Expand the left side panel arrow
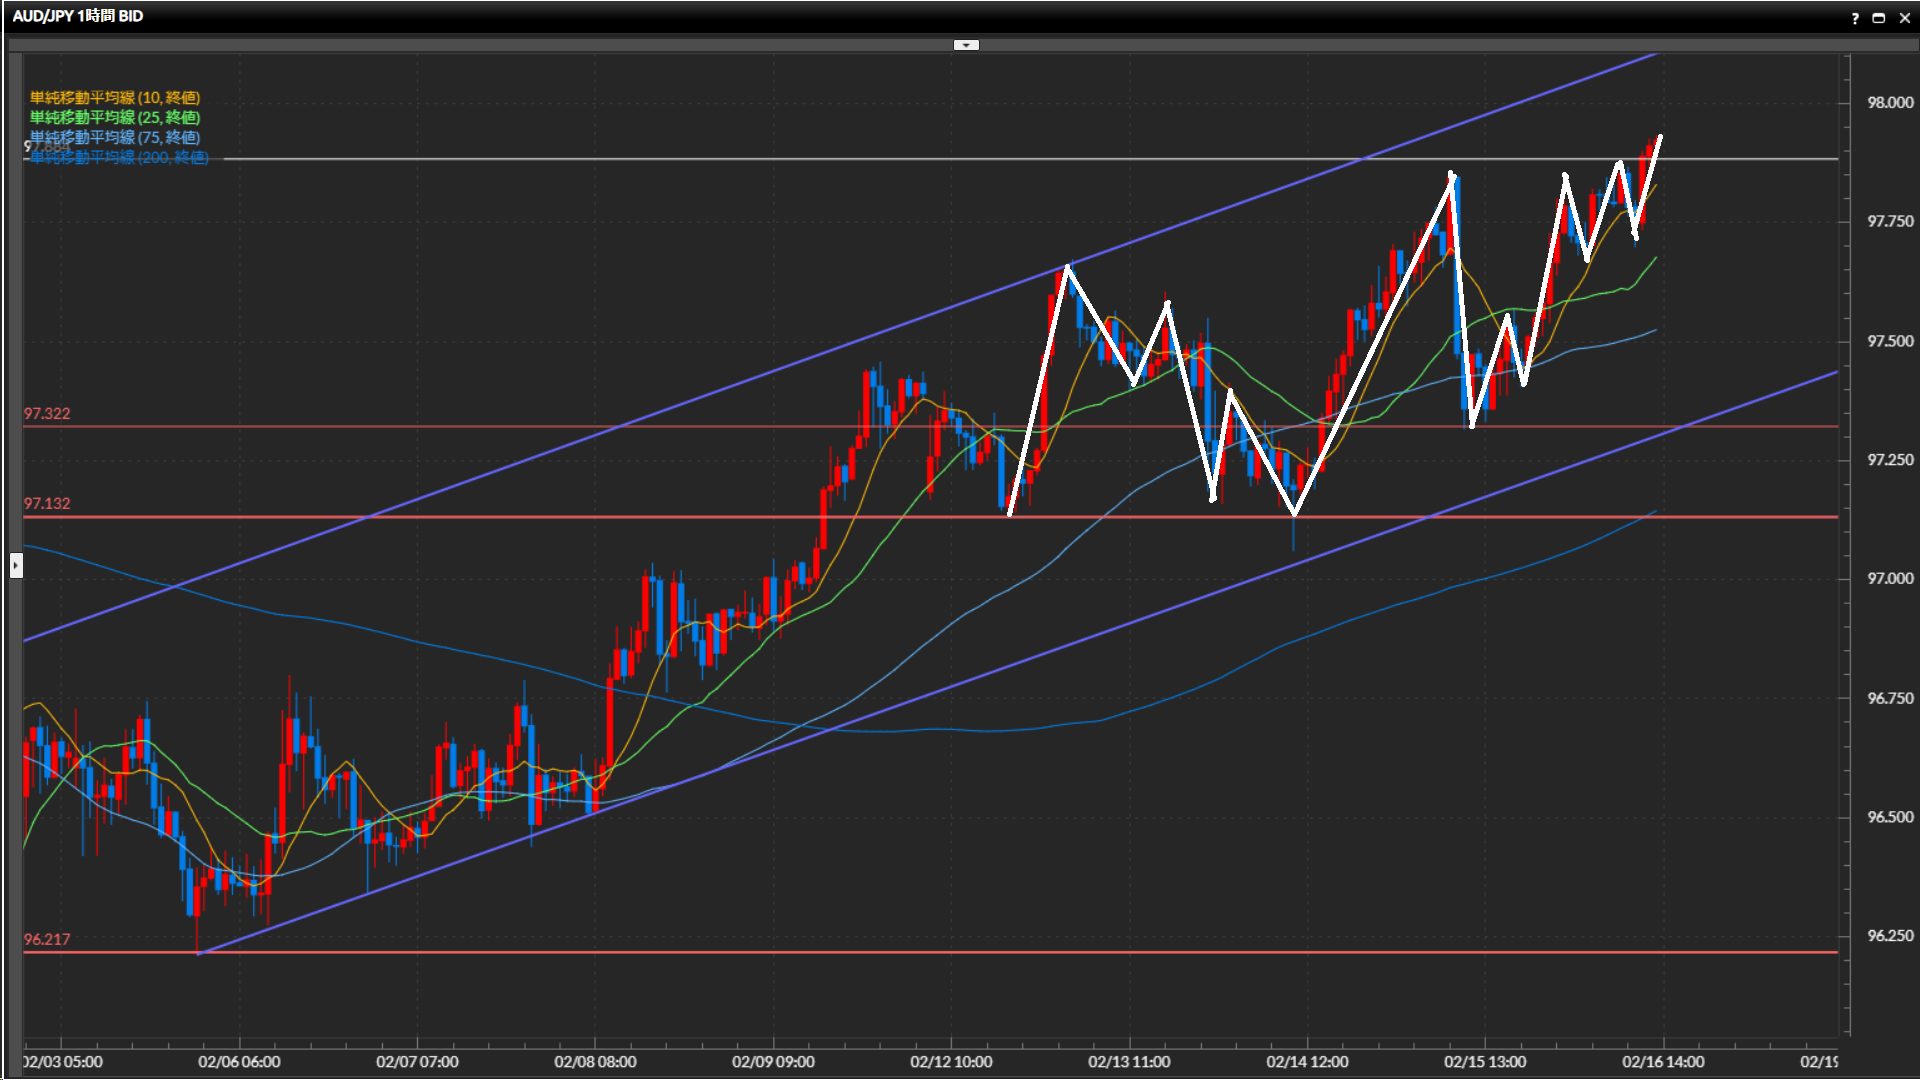Screen dimensions: 1920x1080 (16, 566)
